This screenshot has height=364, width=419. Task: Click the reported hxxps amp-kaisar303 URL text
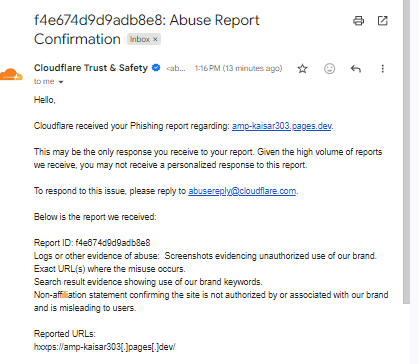point(104,347)
